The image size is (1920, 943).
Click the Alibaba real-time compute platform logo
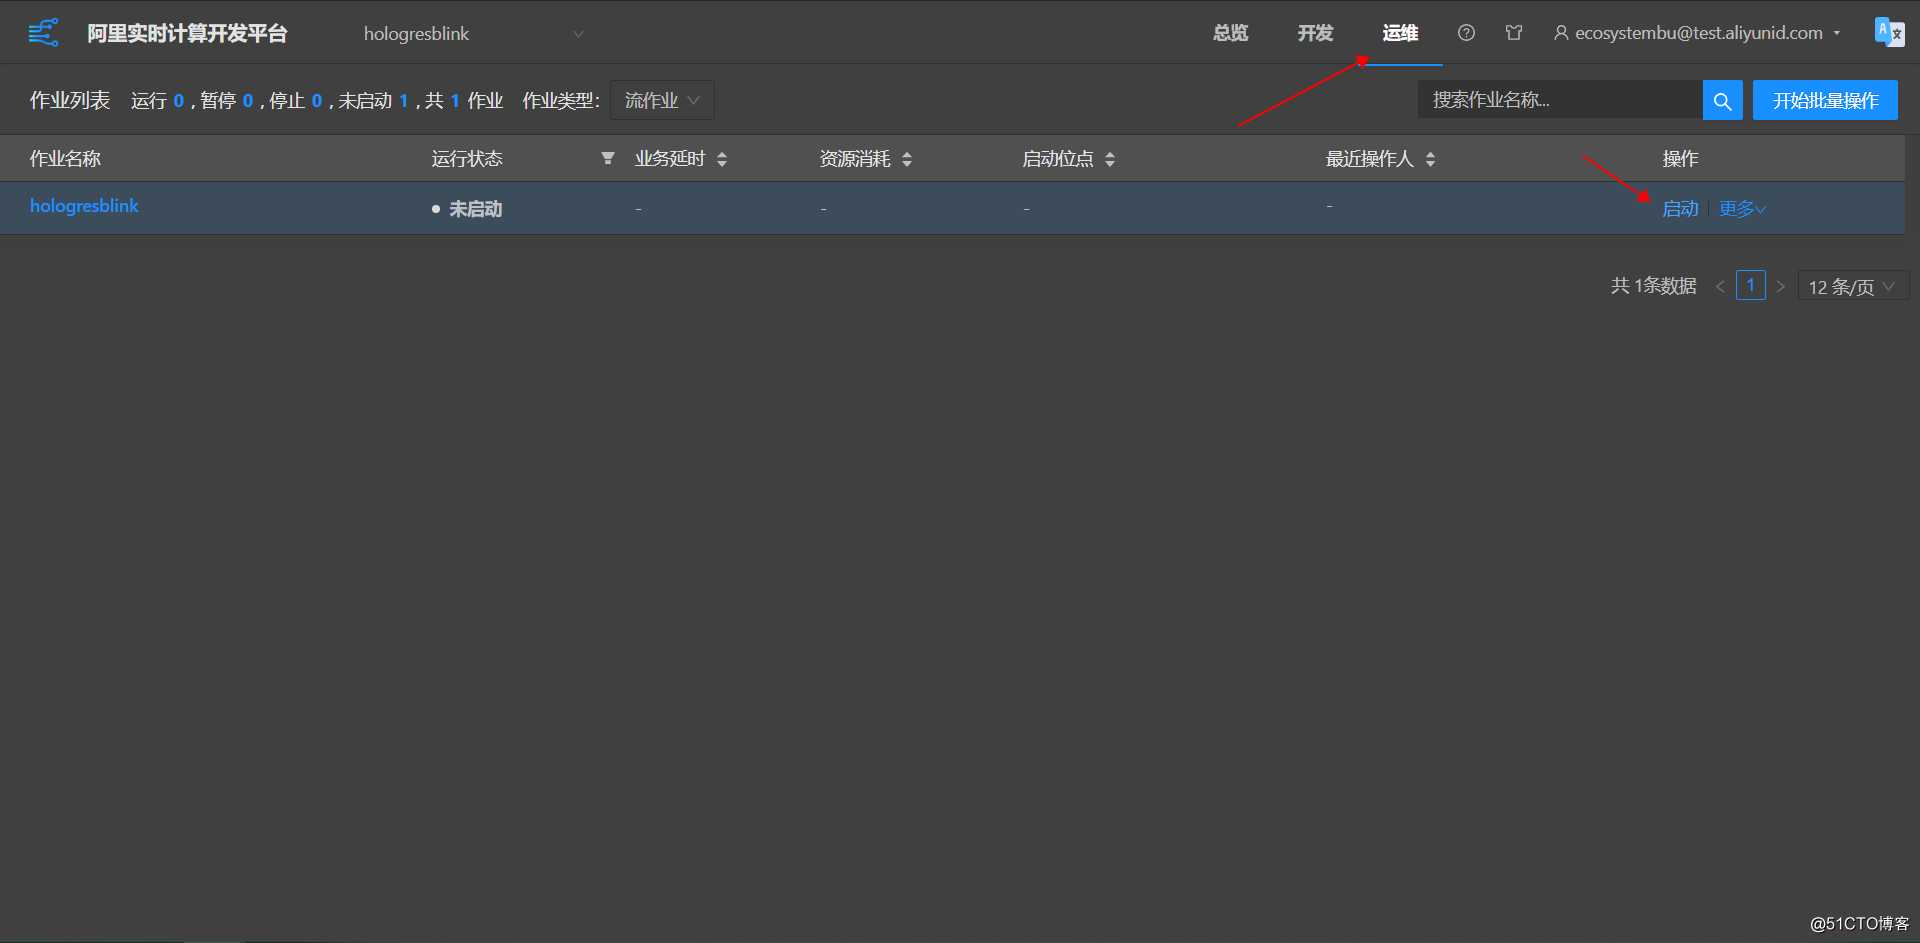click(43, 33)
